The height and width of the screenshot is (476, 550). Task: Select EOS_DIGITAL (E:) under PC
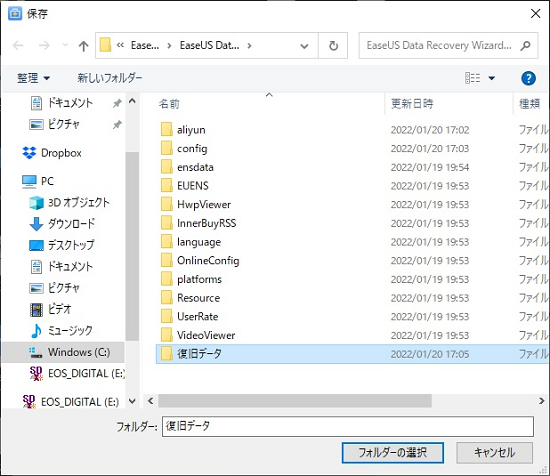point(78,374)
